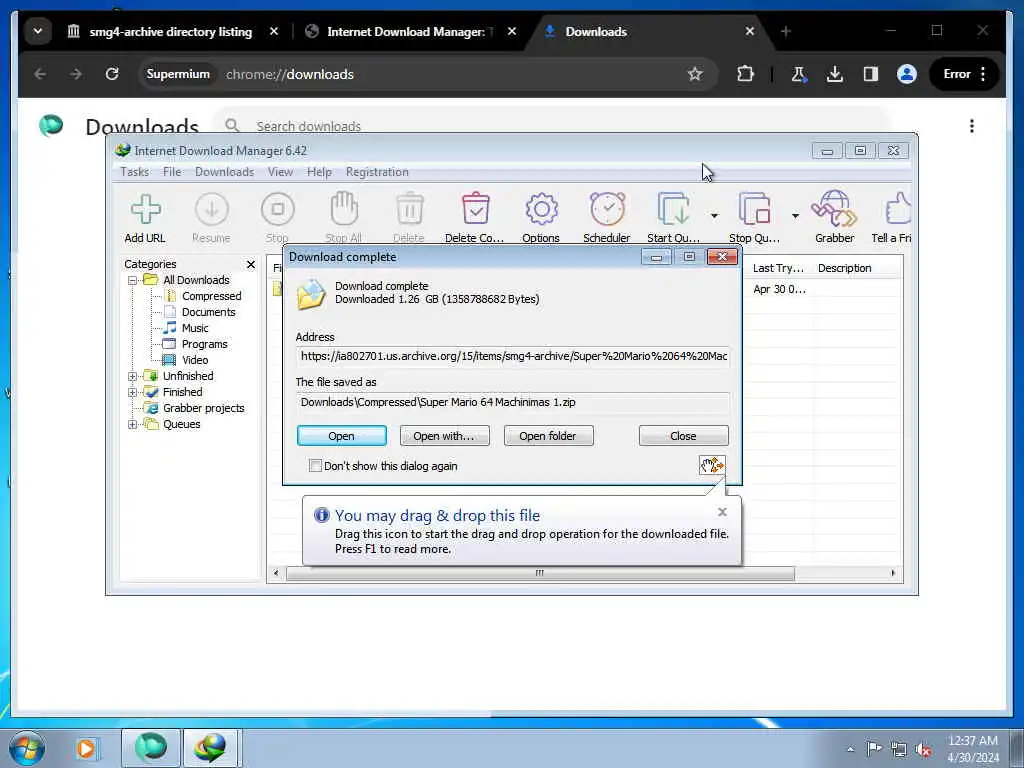Show hidden tray icons arrow
The image size is (1024, 768).
pyautogui.click(x=850, y=750)
